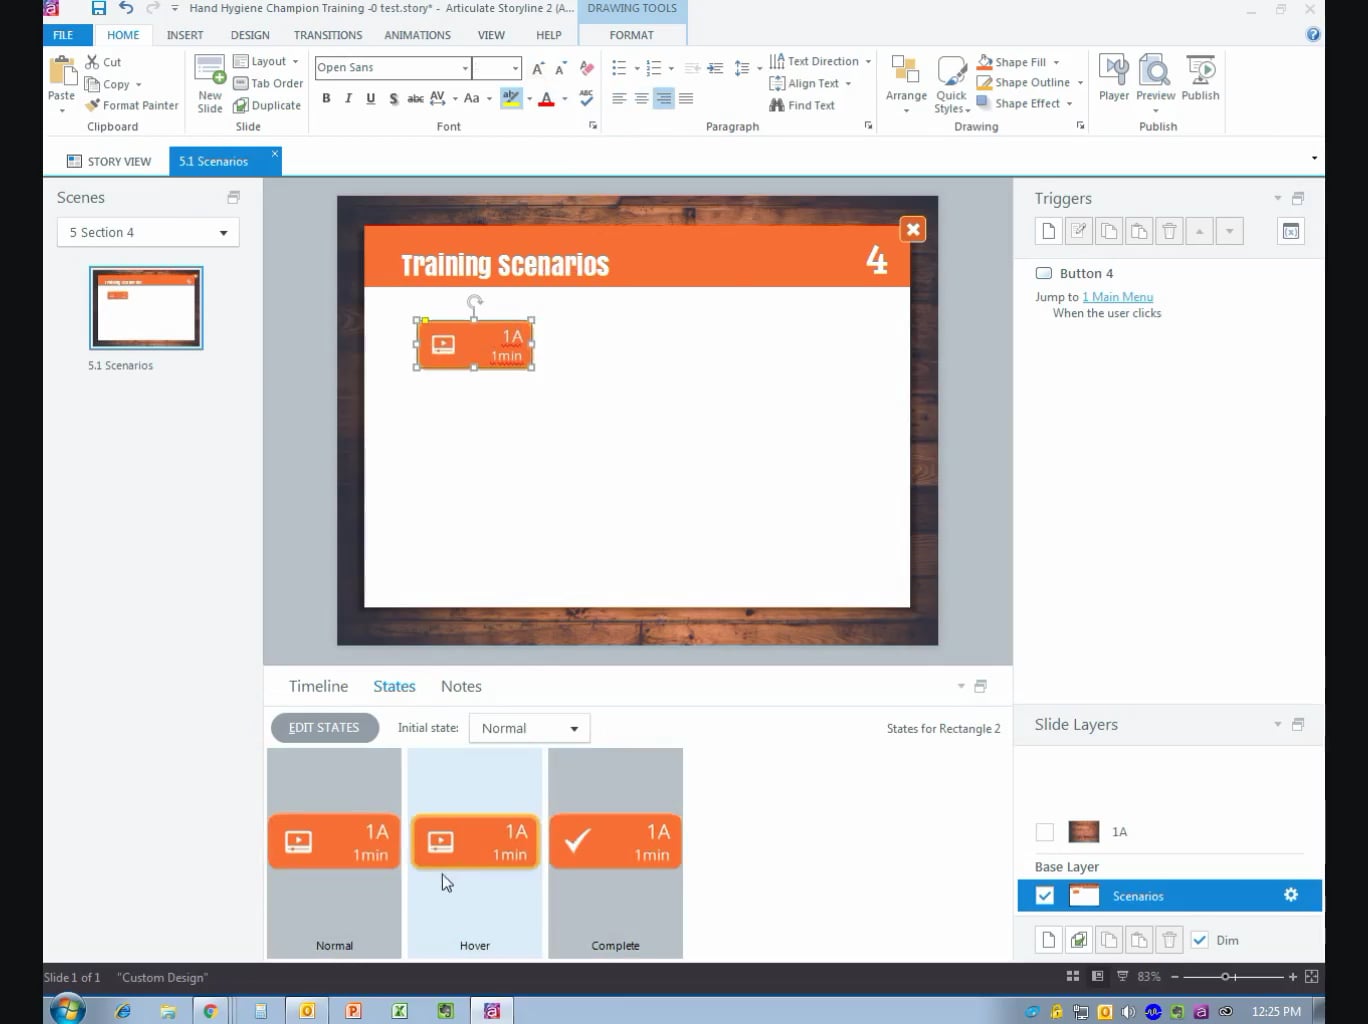This screenshot has width=1368, height=1024.
Task: Open Scenarios layer properties gear
Action: tap(1291, 895)
